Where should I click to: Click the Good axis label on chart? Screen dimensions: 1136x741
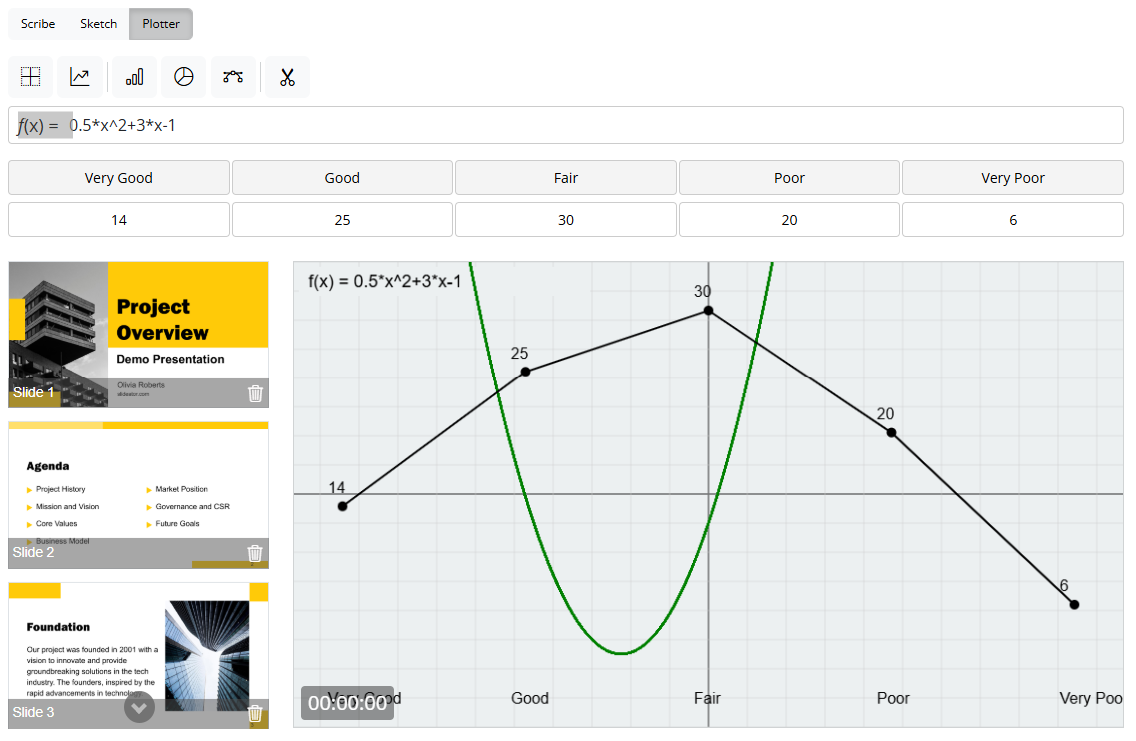tap(530, 698)
